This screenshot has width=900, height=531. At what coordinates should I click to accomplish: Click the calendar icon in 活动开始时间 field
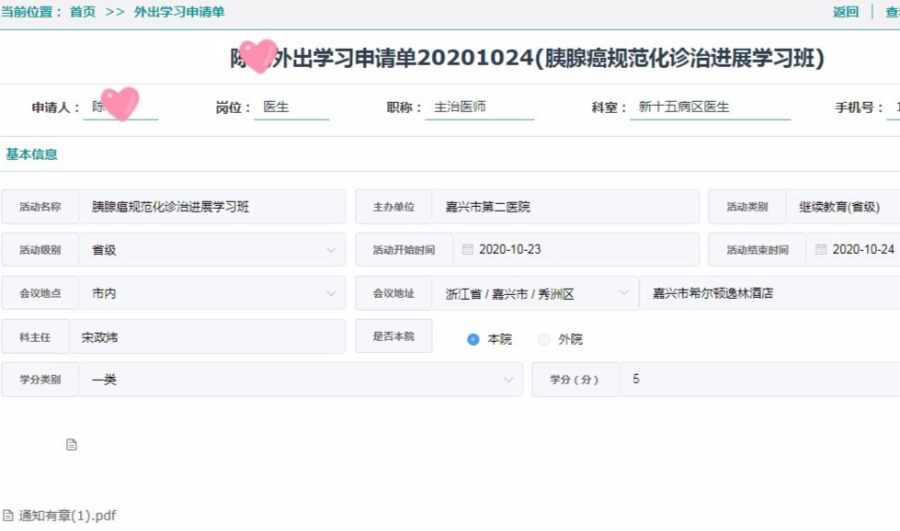click(x=467, y=250)
